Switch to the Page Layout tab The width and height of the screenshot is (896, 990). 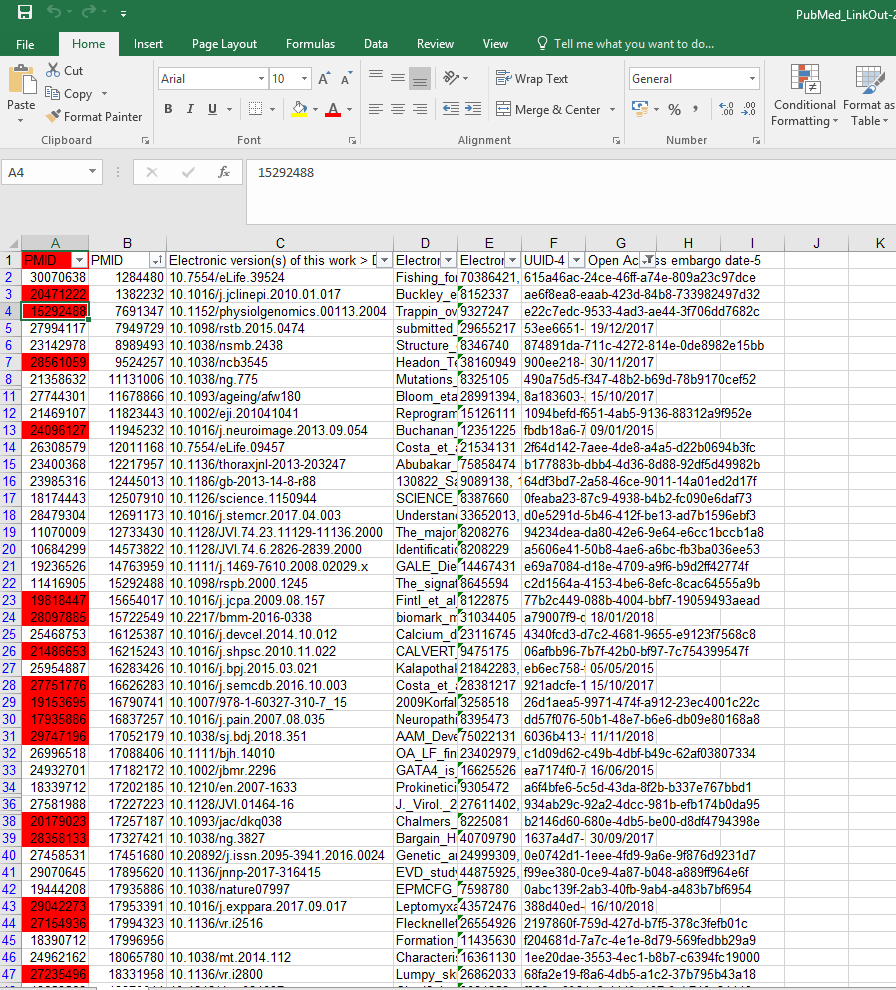(224, 44)
